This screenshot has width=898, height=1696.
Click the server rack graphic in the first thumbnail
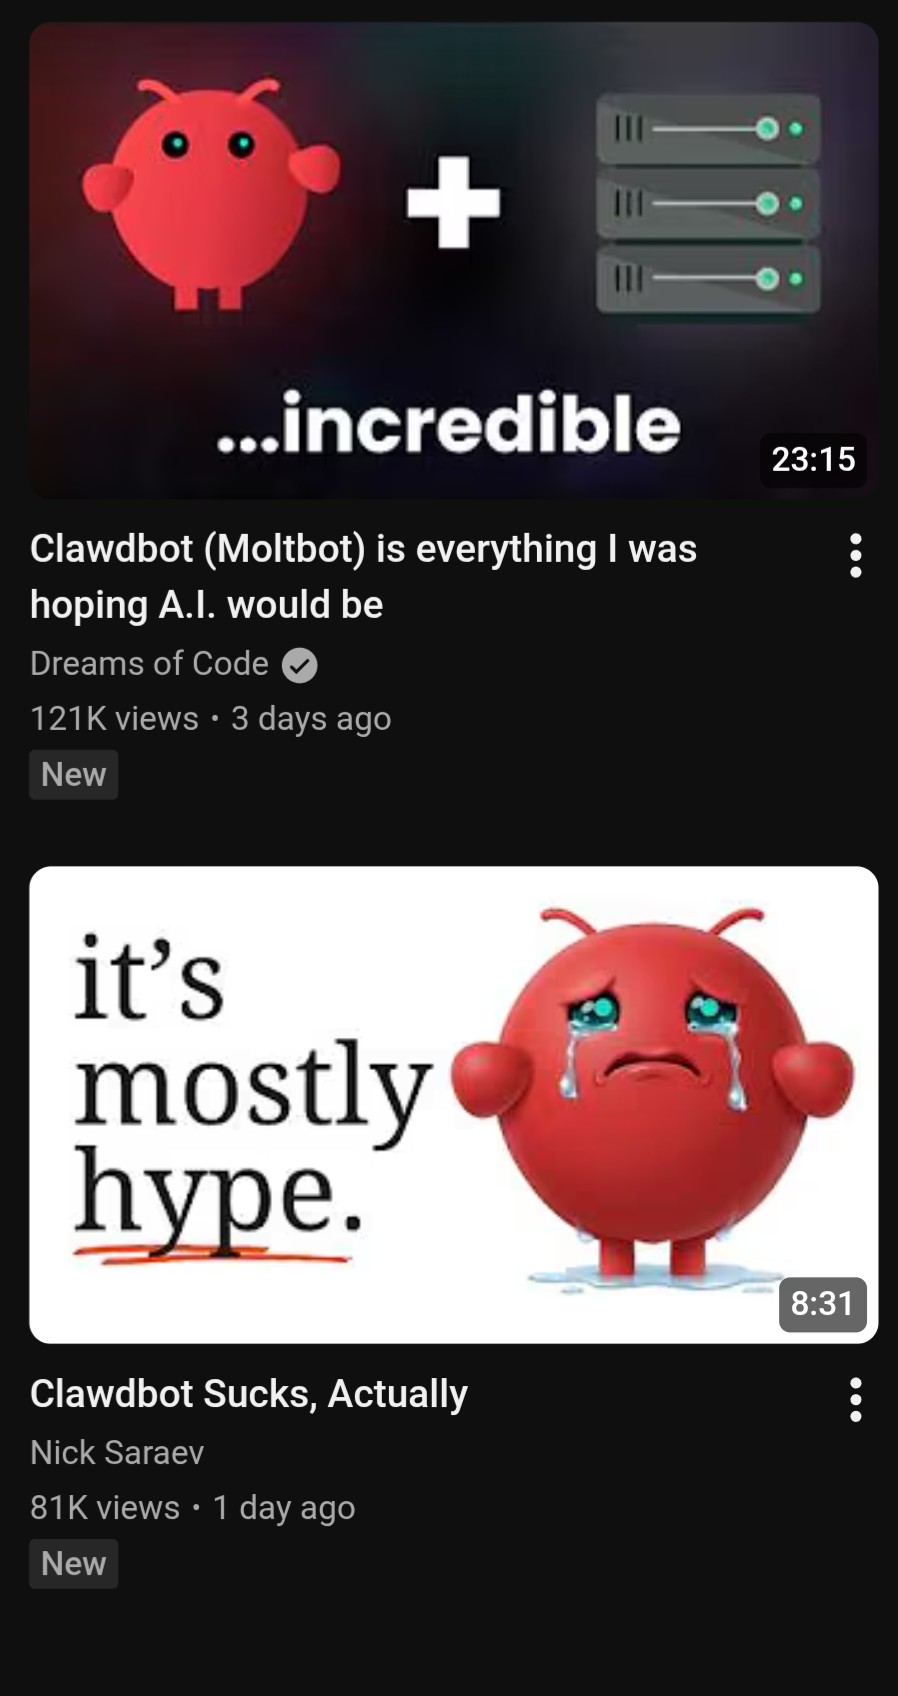[x=708, y=205]
